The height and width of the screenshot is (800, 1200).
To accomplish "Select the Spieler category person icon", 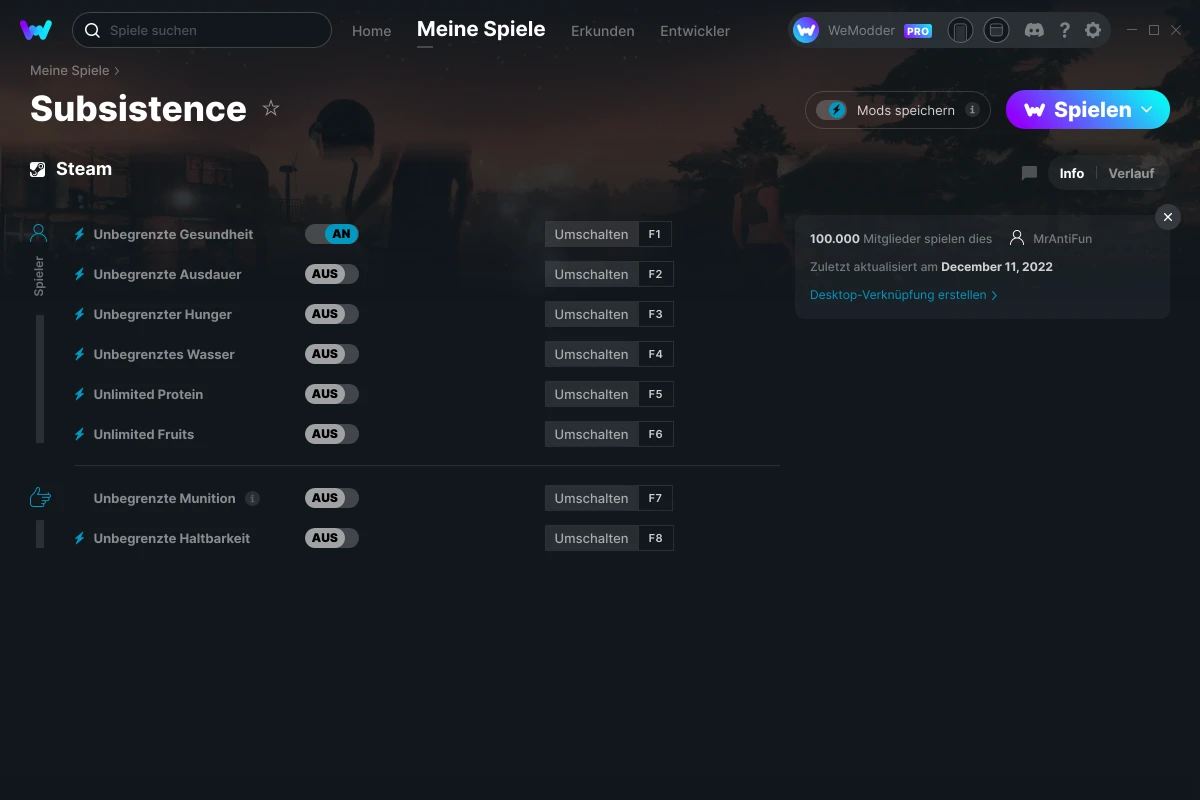I will click(39, 234).
